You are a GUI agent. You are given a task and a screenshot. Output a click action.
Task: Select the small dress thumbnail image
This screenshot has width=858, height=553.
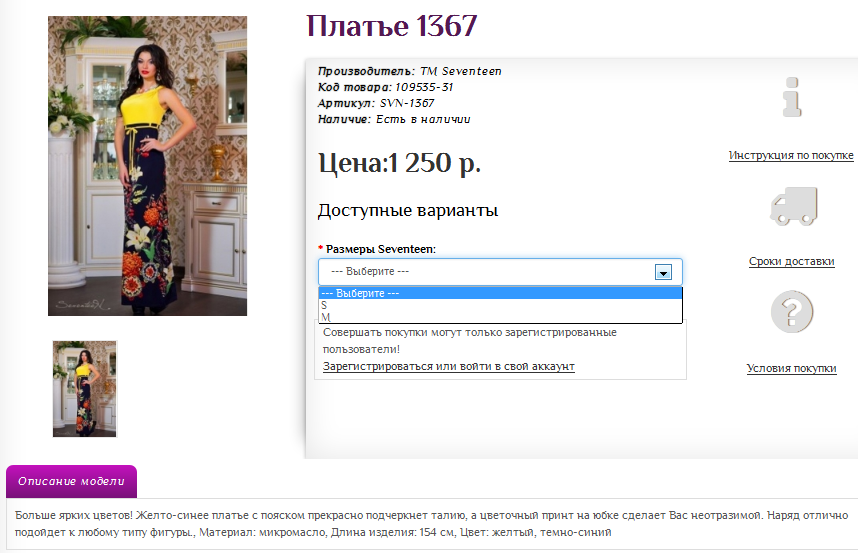[84, 389]
